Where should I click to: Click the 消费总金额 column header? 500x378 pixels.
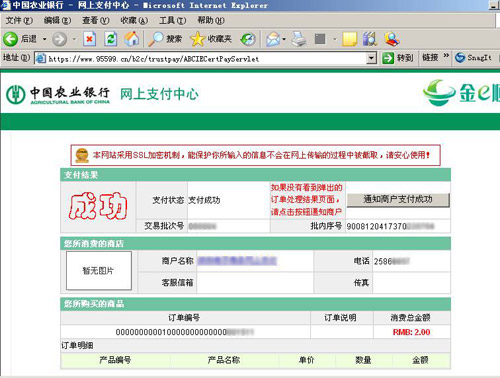[x=411, y=318]
